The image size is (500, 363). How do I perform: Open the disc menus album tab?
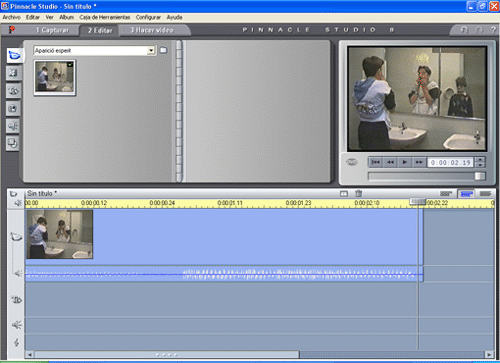(13, 143)
